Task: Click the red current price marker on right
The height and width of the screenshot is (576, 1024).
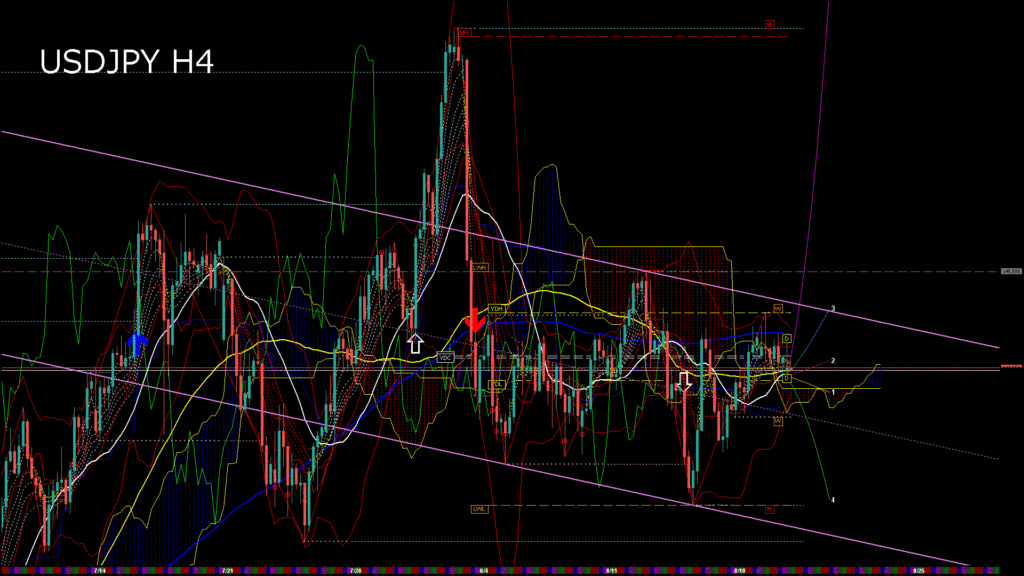Action: pos(1011,367)
